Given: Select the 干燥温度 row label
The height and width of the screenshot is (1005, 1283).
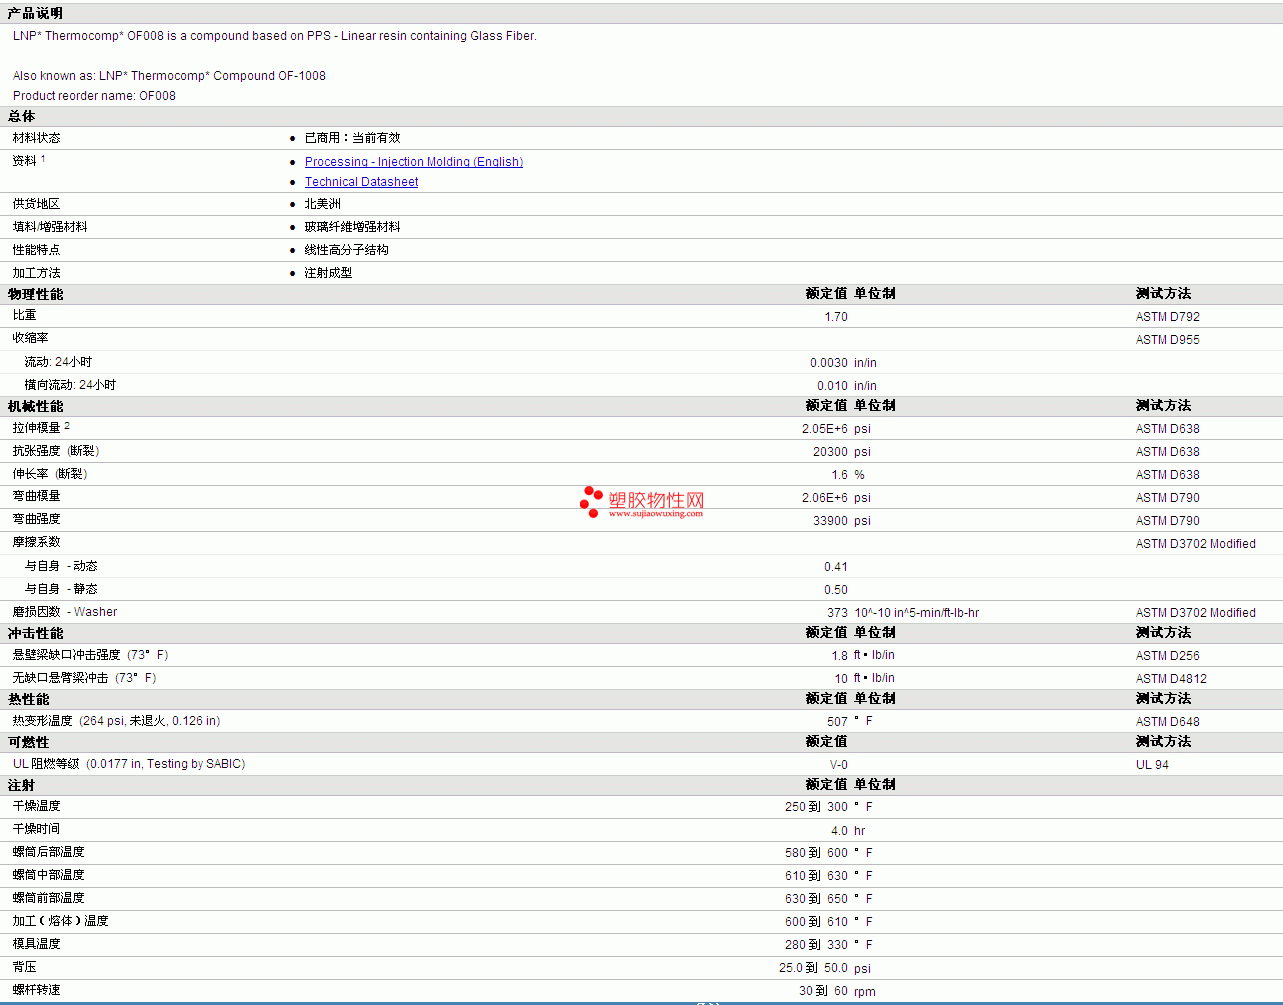Looking at the screenshot, I should (x=36, y=806).
